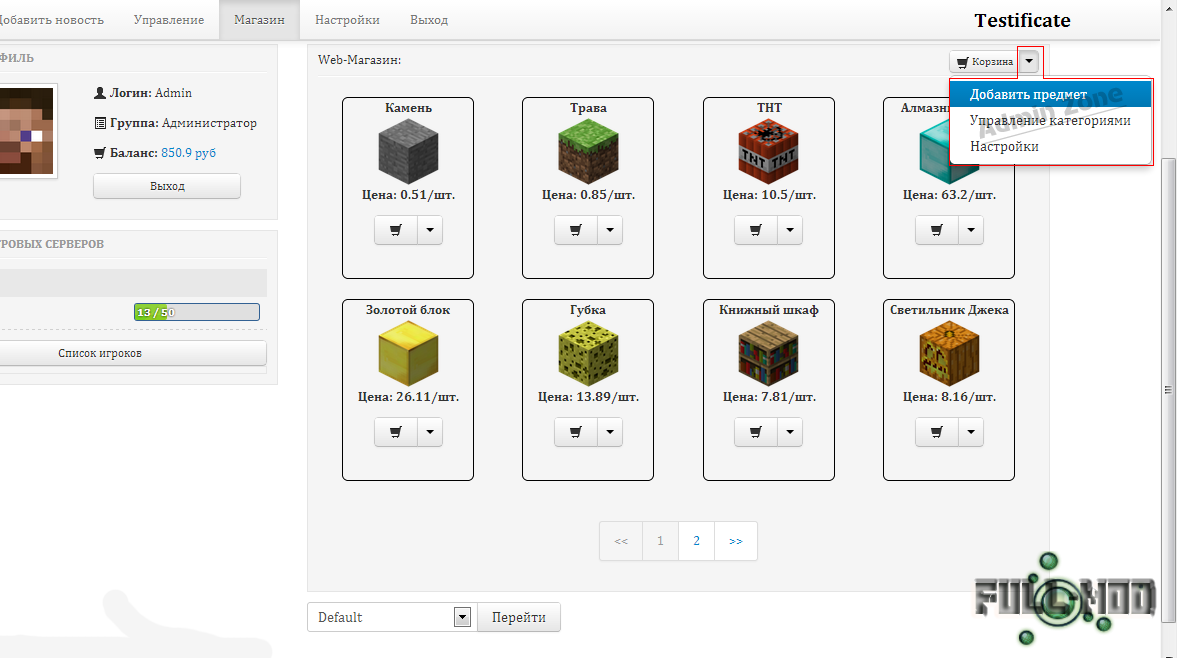Click the Цена: 13.89/шт. price text
The height and width of the screenshot is (658, 1177).
pyautogui.click(x=588, y=397)
